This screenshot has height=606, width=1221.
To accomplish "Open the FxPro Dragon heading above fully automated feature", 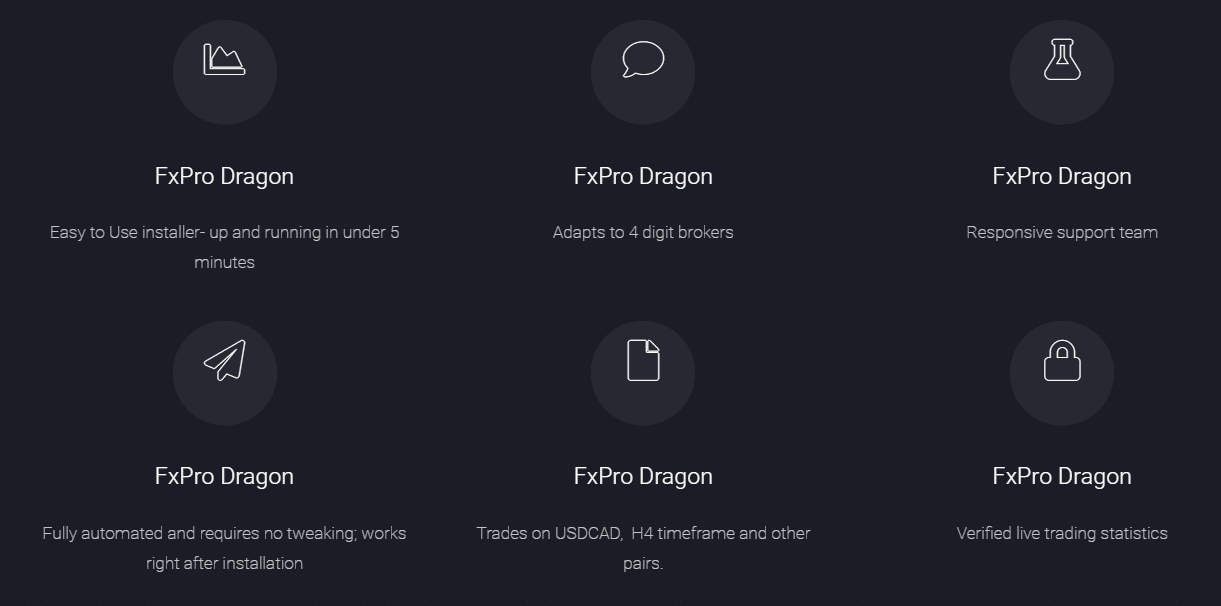I will coord(224,476).
